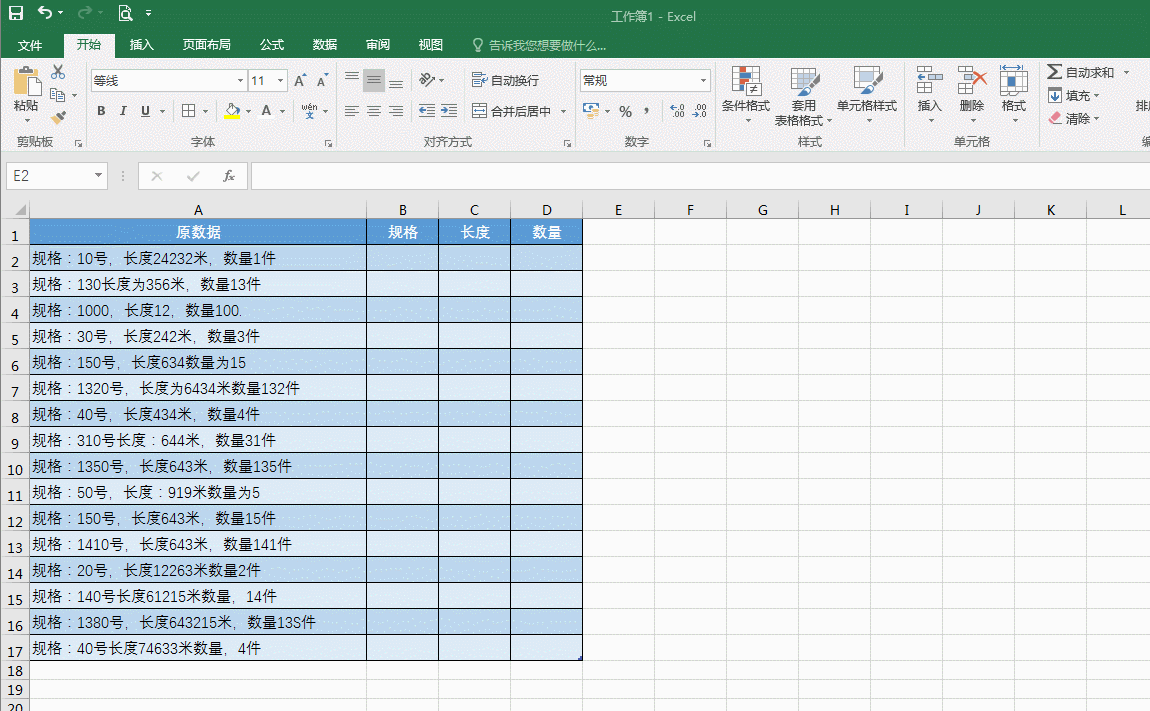Click Clear (清除) button
The width and height of the screenshot is (1150, 711).
(x=1069, y=118)
